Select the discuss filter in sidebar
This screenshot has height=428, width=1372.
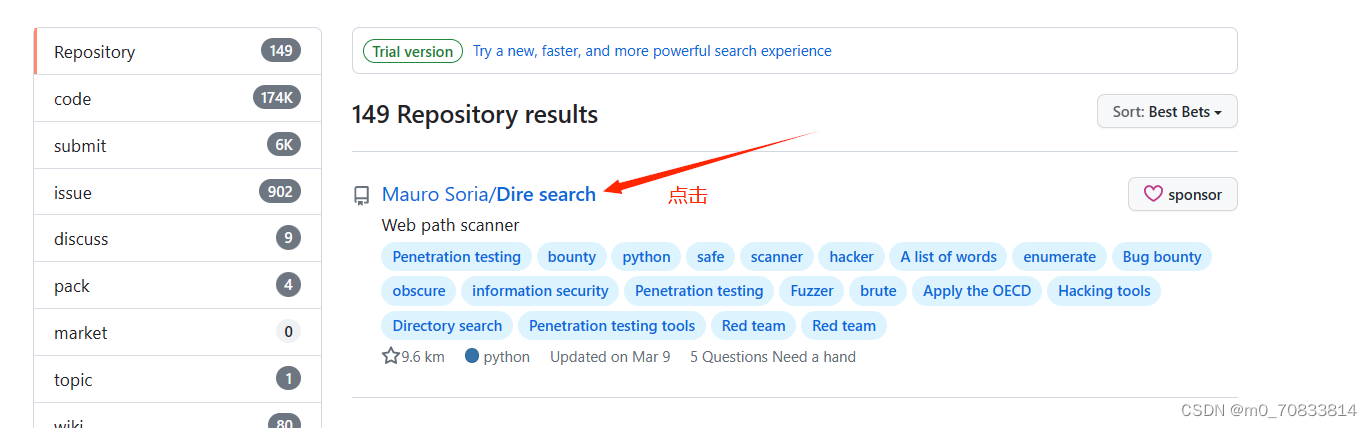coord(178,238)
